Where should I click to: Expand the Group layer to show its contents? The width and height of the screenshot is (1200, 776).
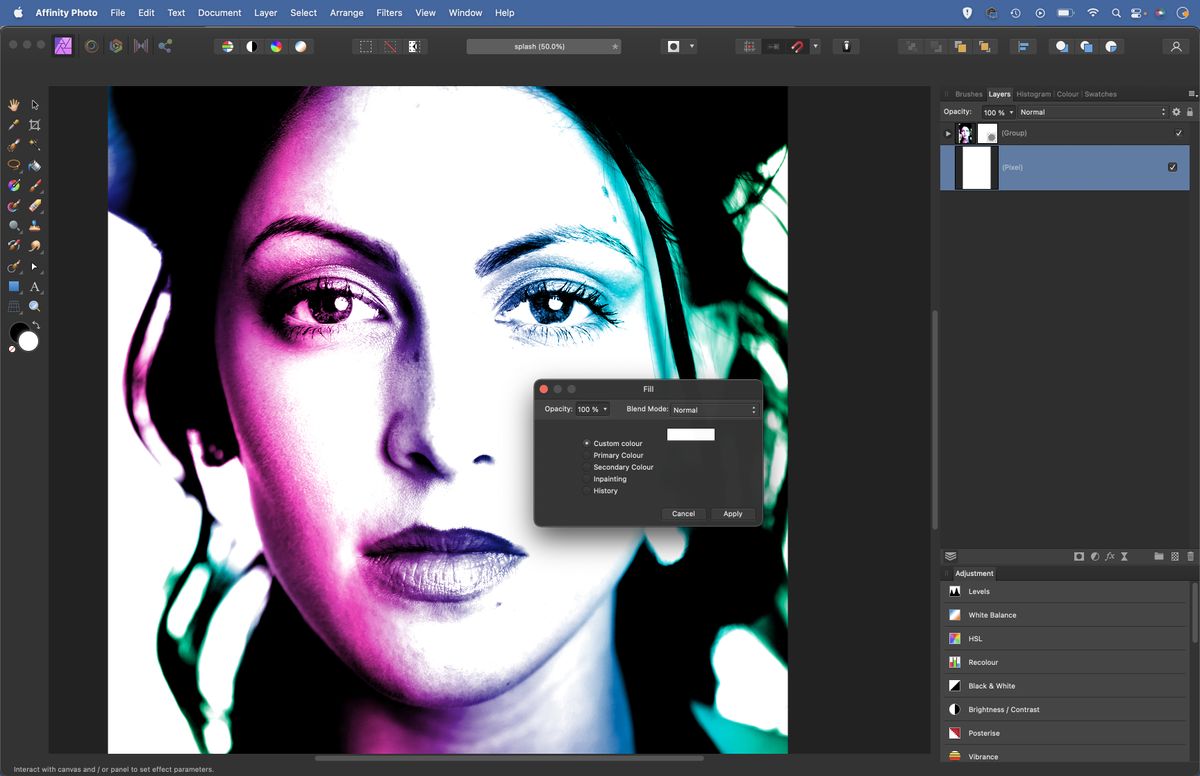click(x=948, y=133)
